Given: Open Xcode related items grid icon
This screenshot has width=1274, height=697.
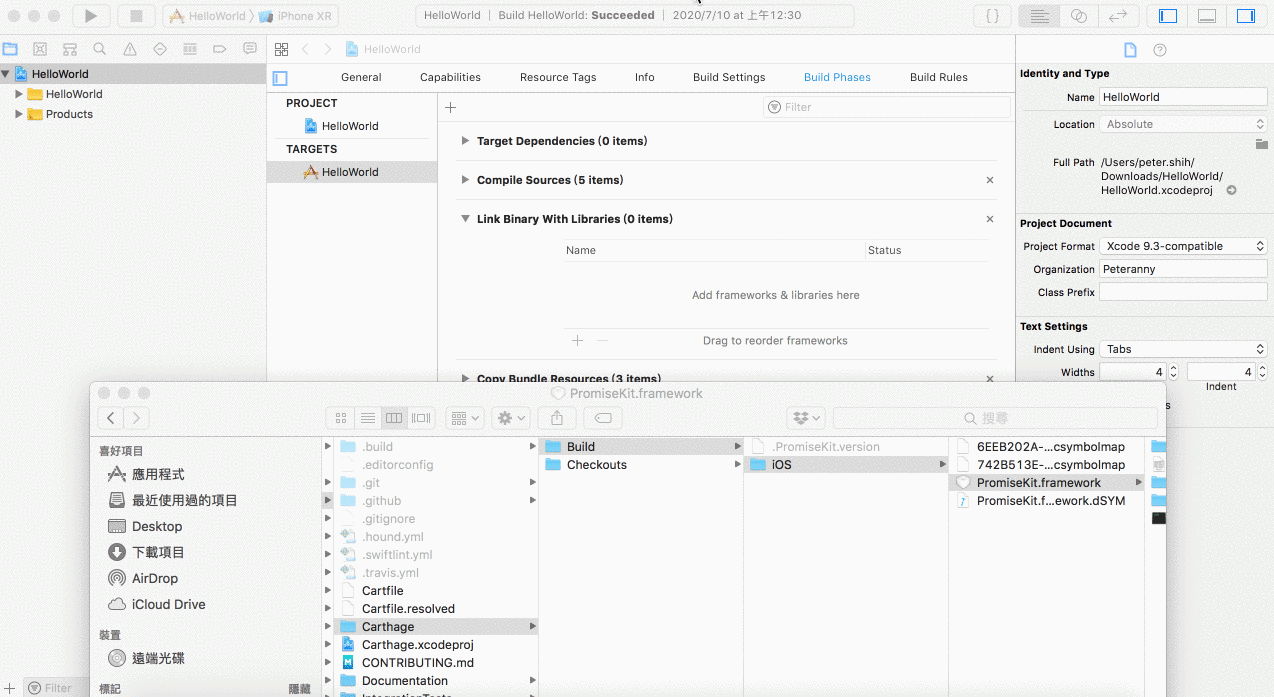Looking at the screenshot, I should pos(282,49).
